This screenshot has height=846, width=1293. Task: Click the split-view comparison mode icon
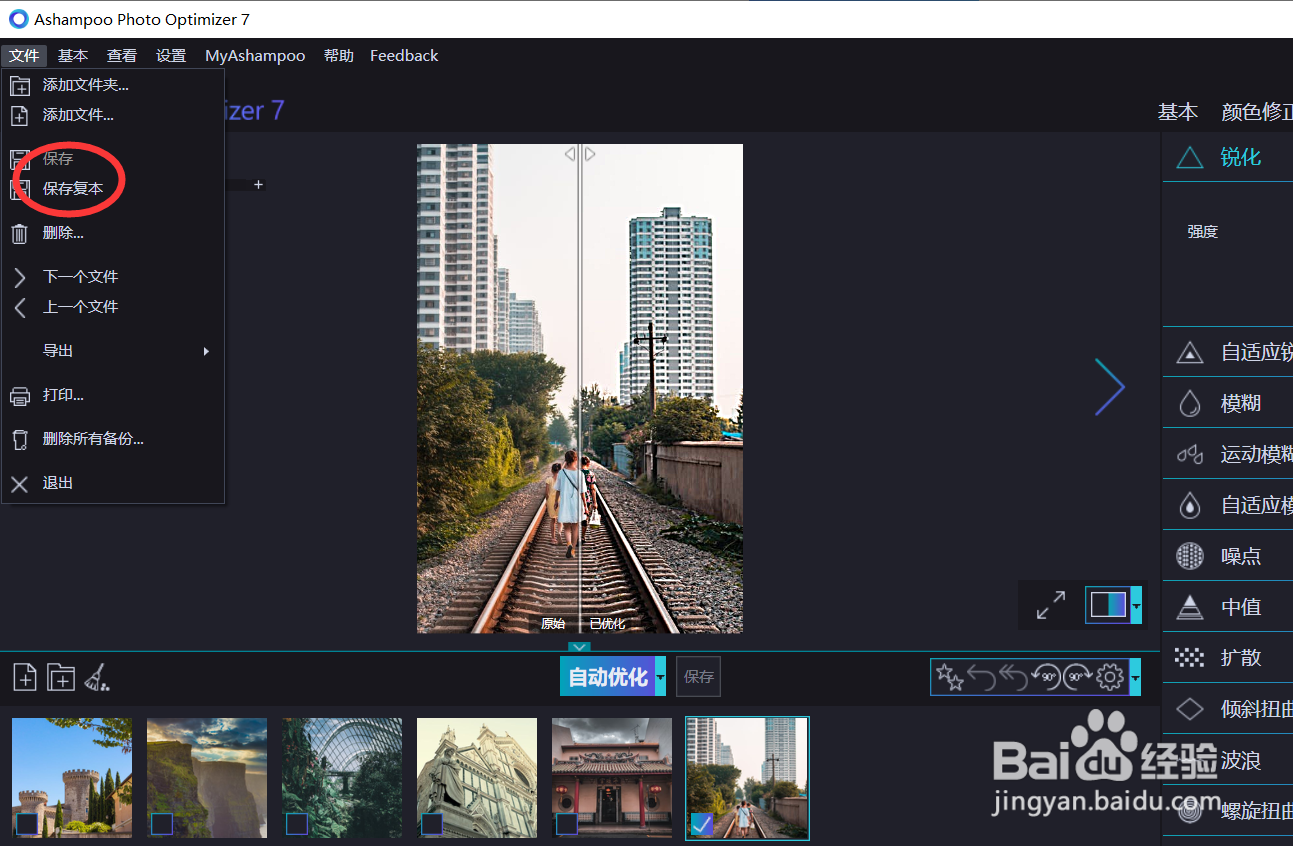pos(1108,605)
